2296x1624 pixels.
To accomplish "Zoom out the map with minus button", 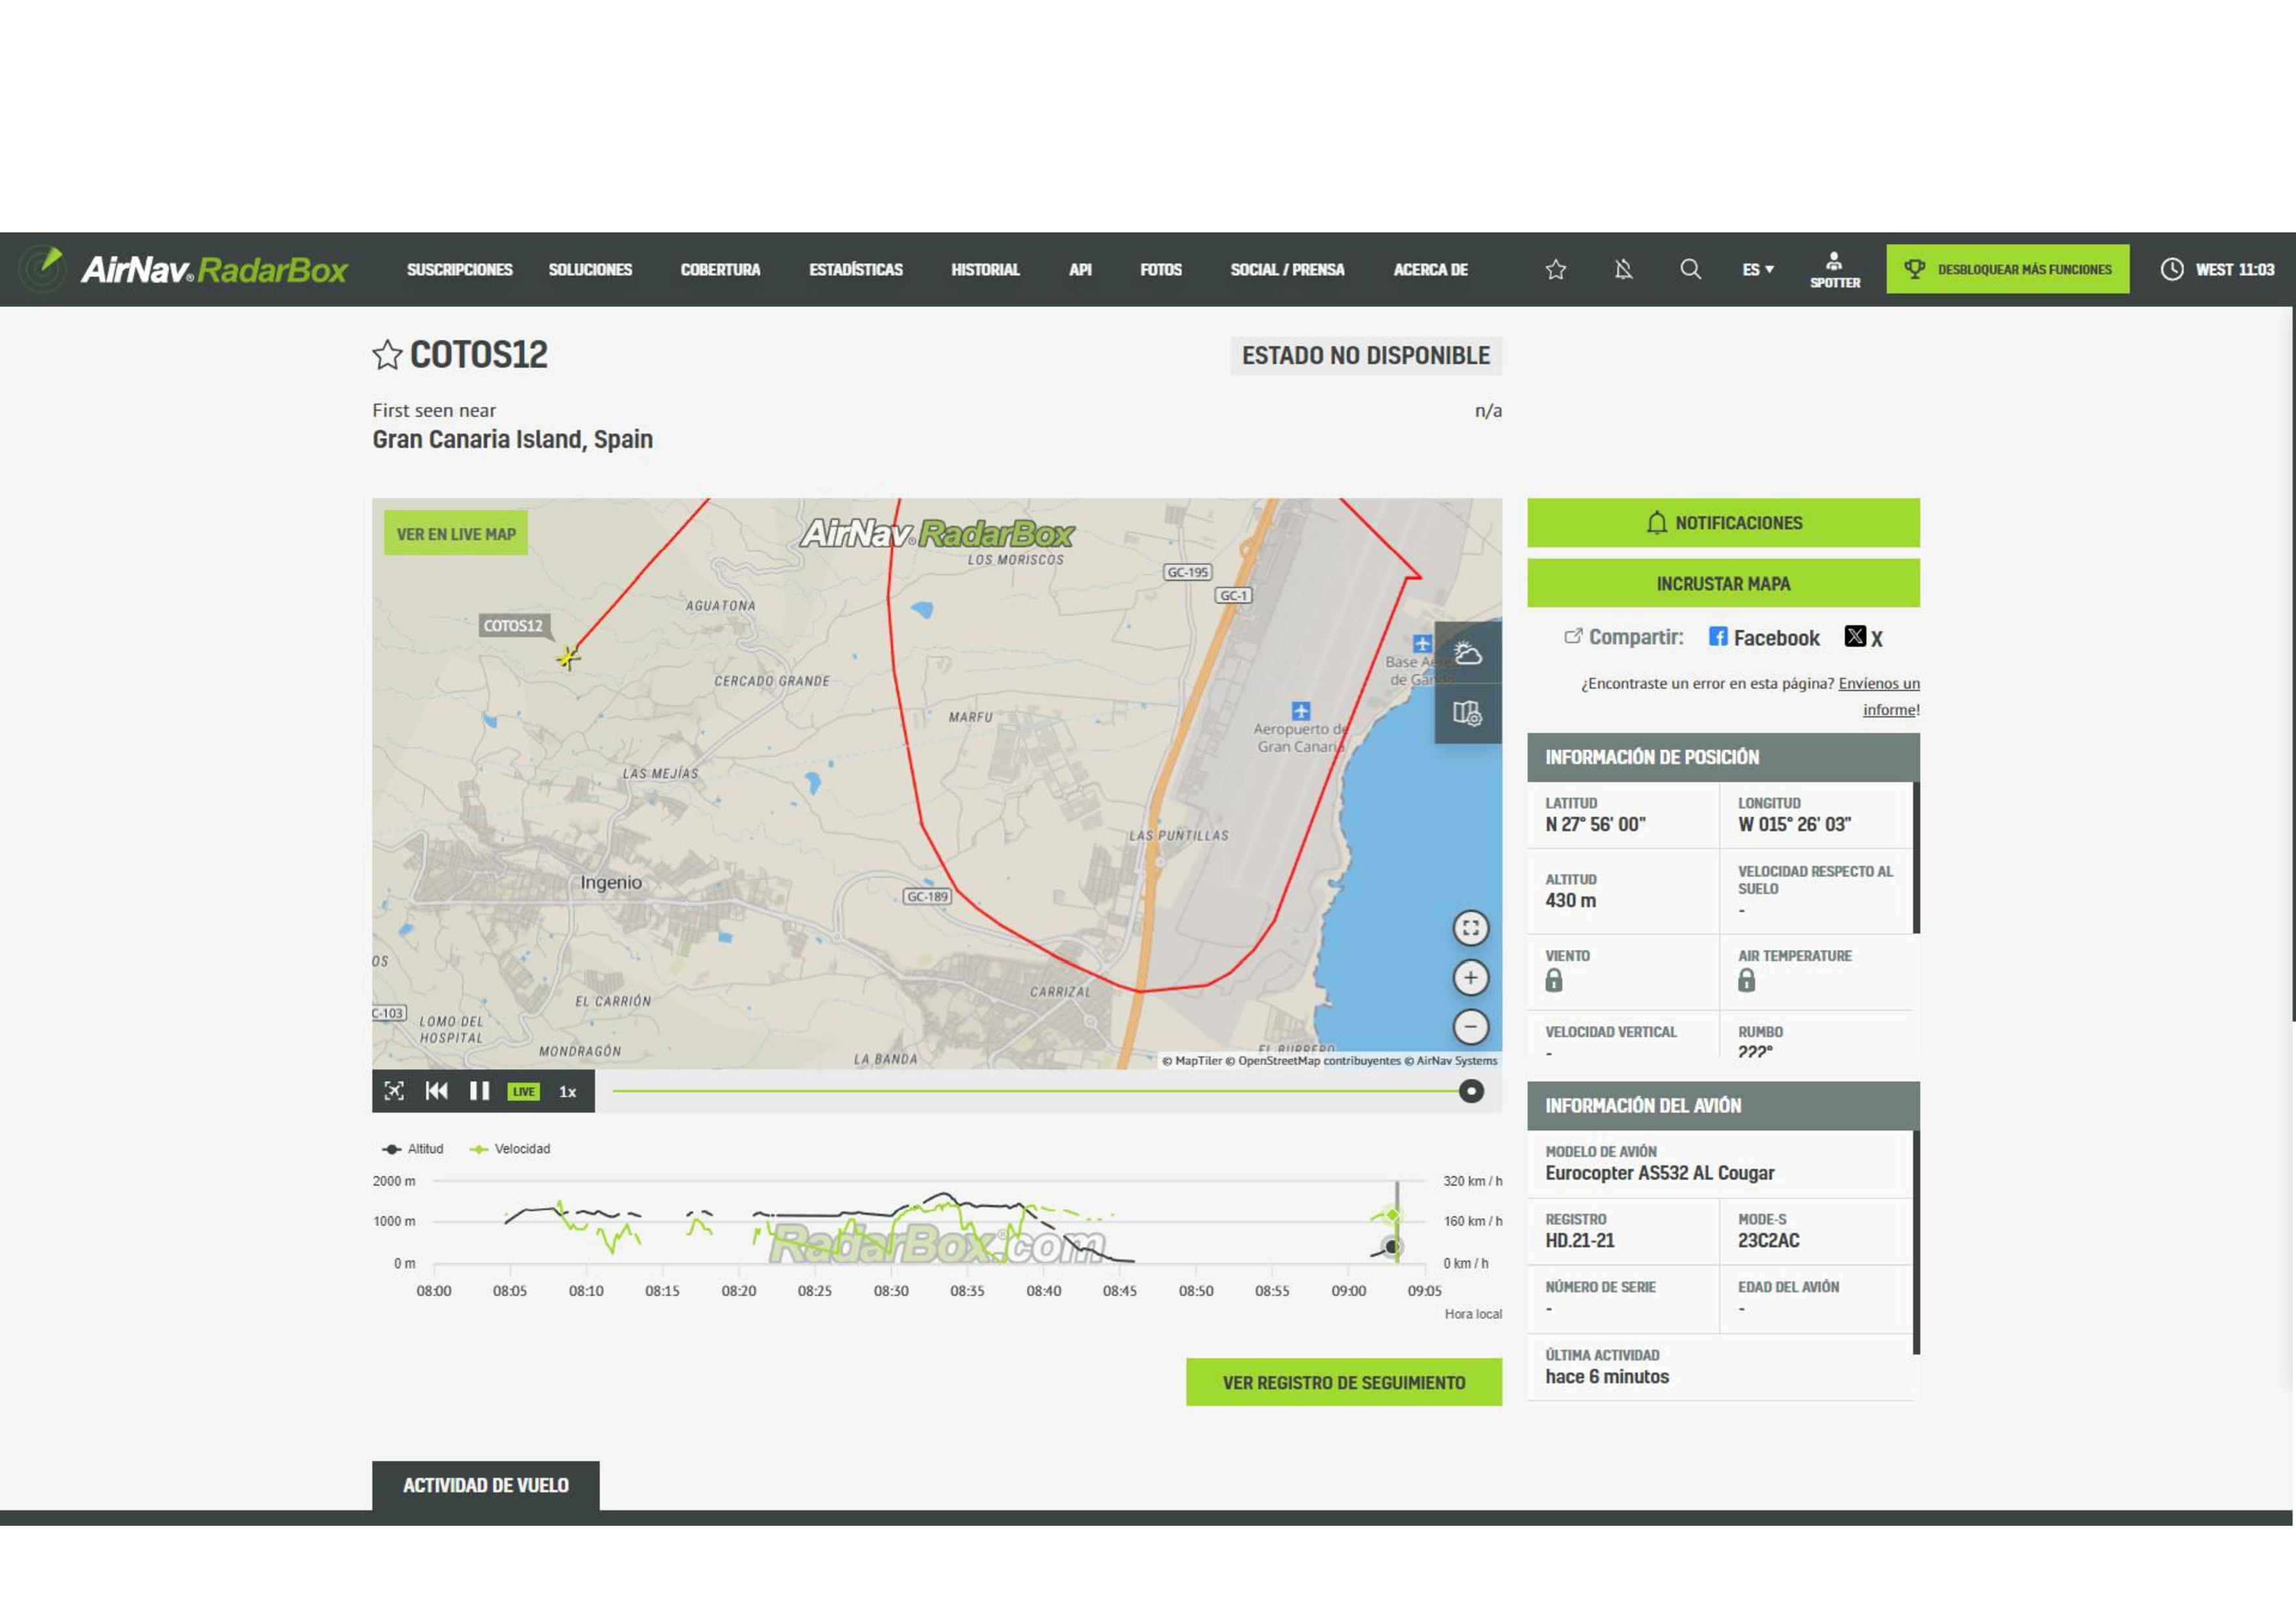I will pos(1470,1027).
